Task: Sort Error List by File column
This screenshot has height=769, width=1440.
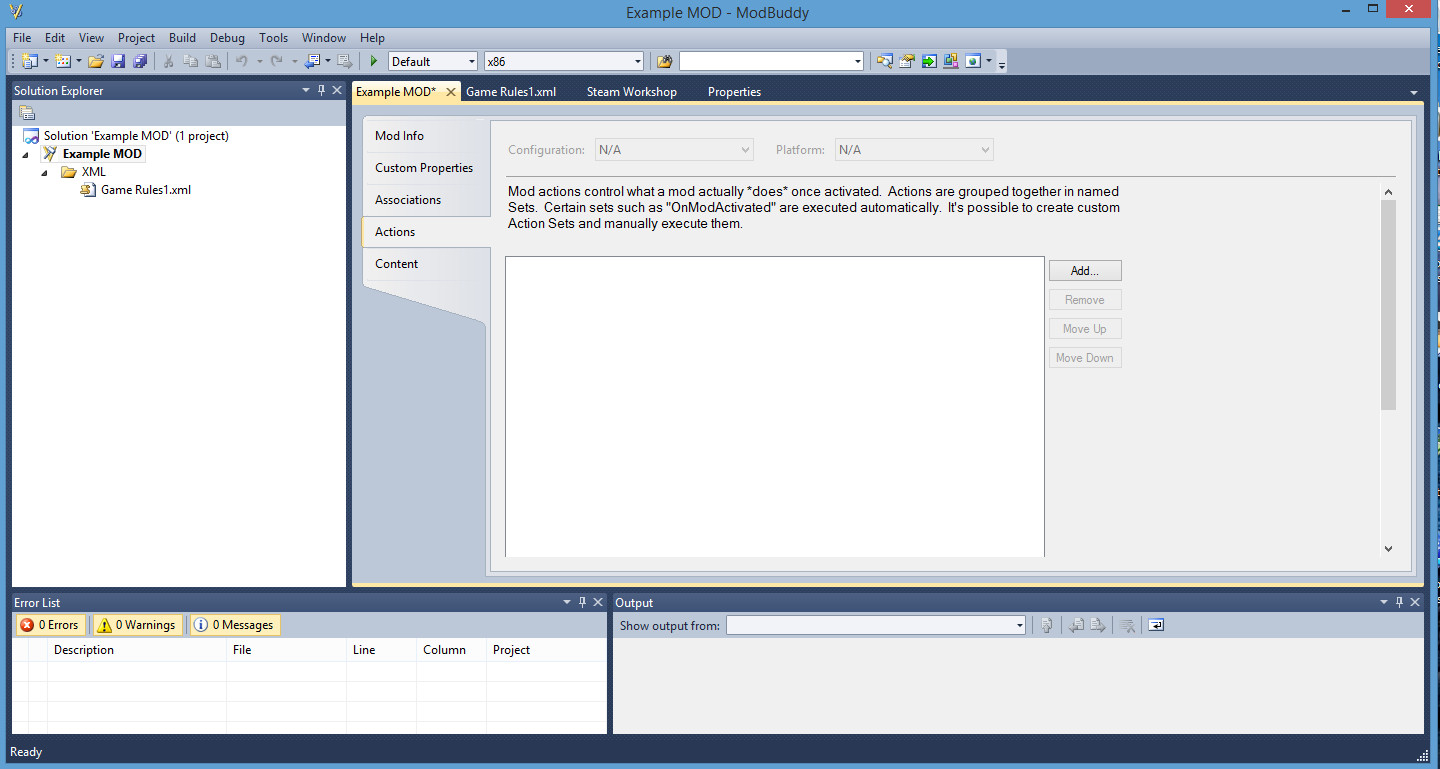Action: 287,650
